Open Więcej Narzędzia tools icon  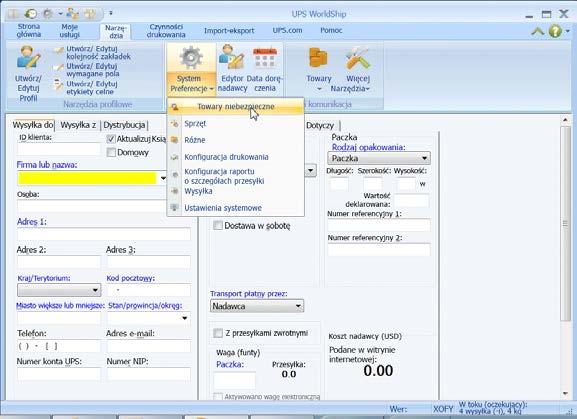point(357,58)
